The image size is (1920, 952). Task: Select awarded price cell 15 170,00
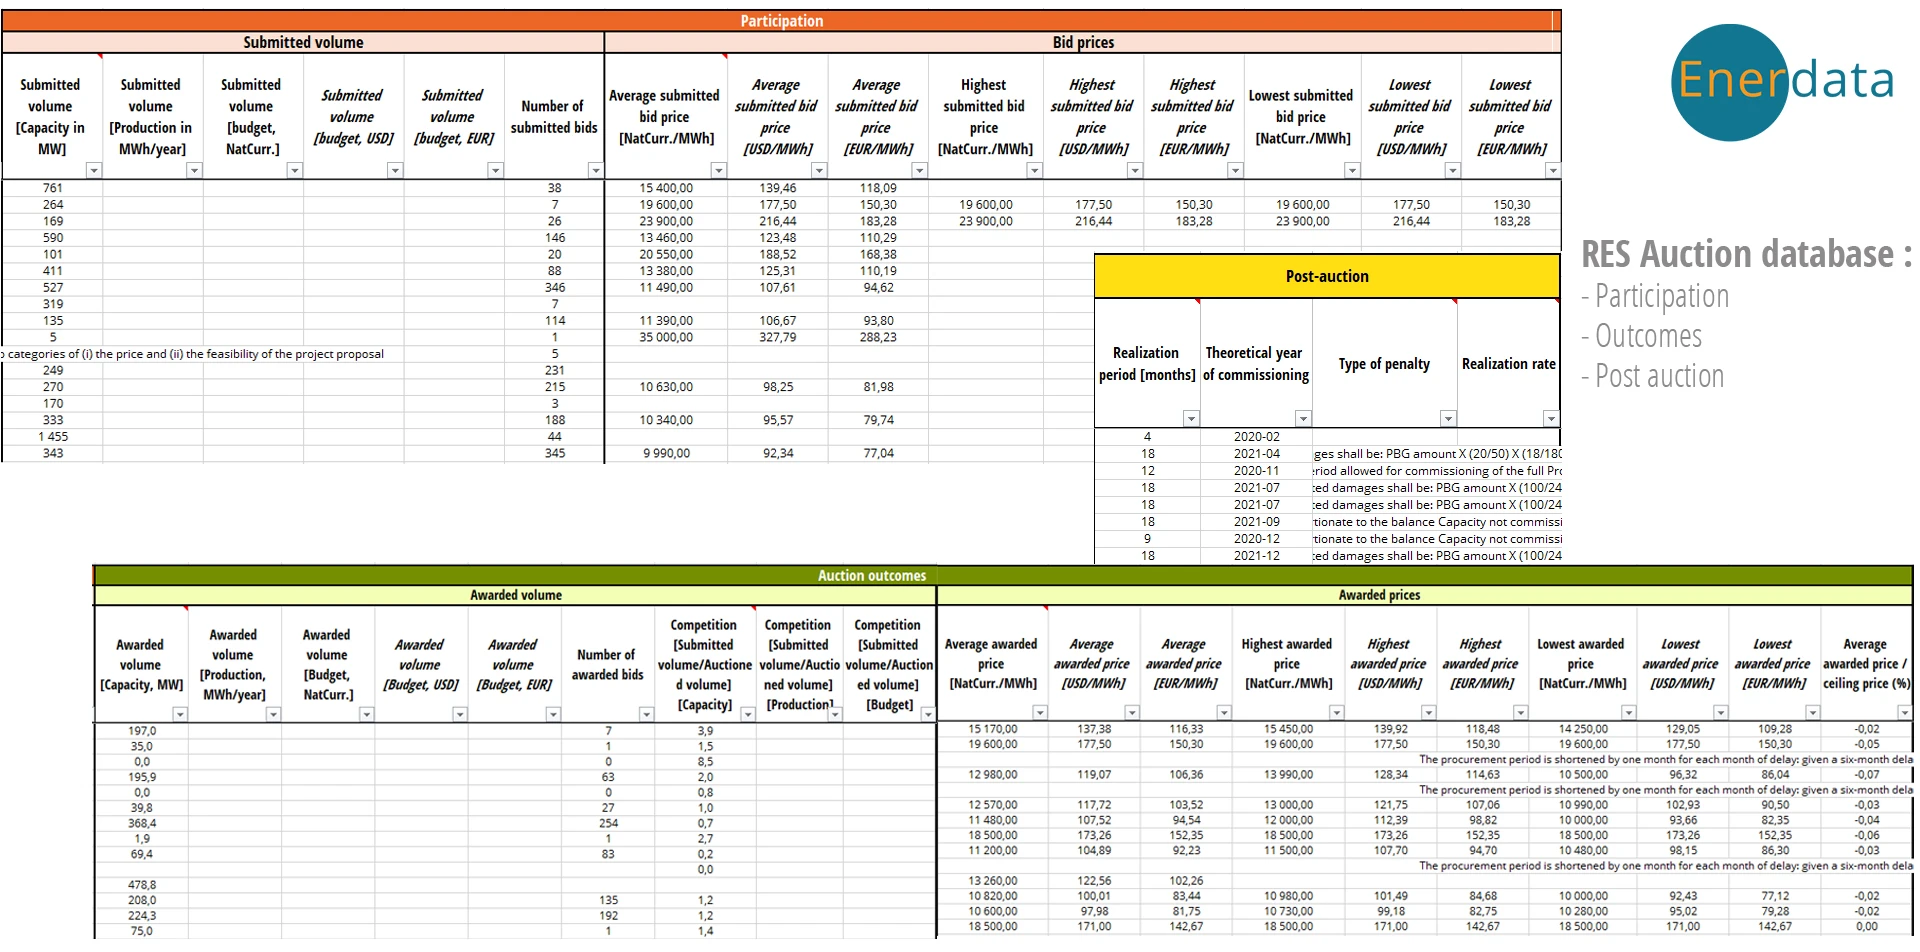tap(993, 729)
